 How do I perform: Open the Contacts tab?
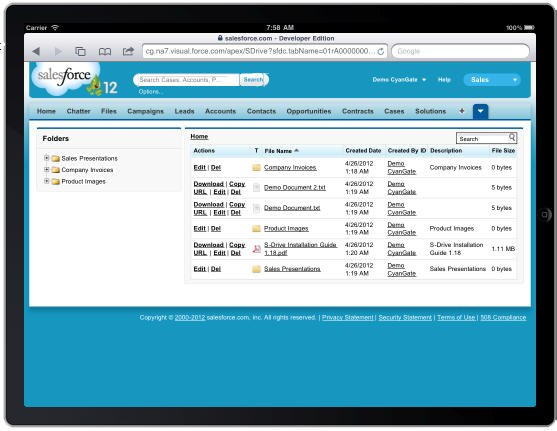(x=261, y=111)
